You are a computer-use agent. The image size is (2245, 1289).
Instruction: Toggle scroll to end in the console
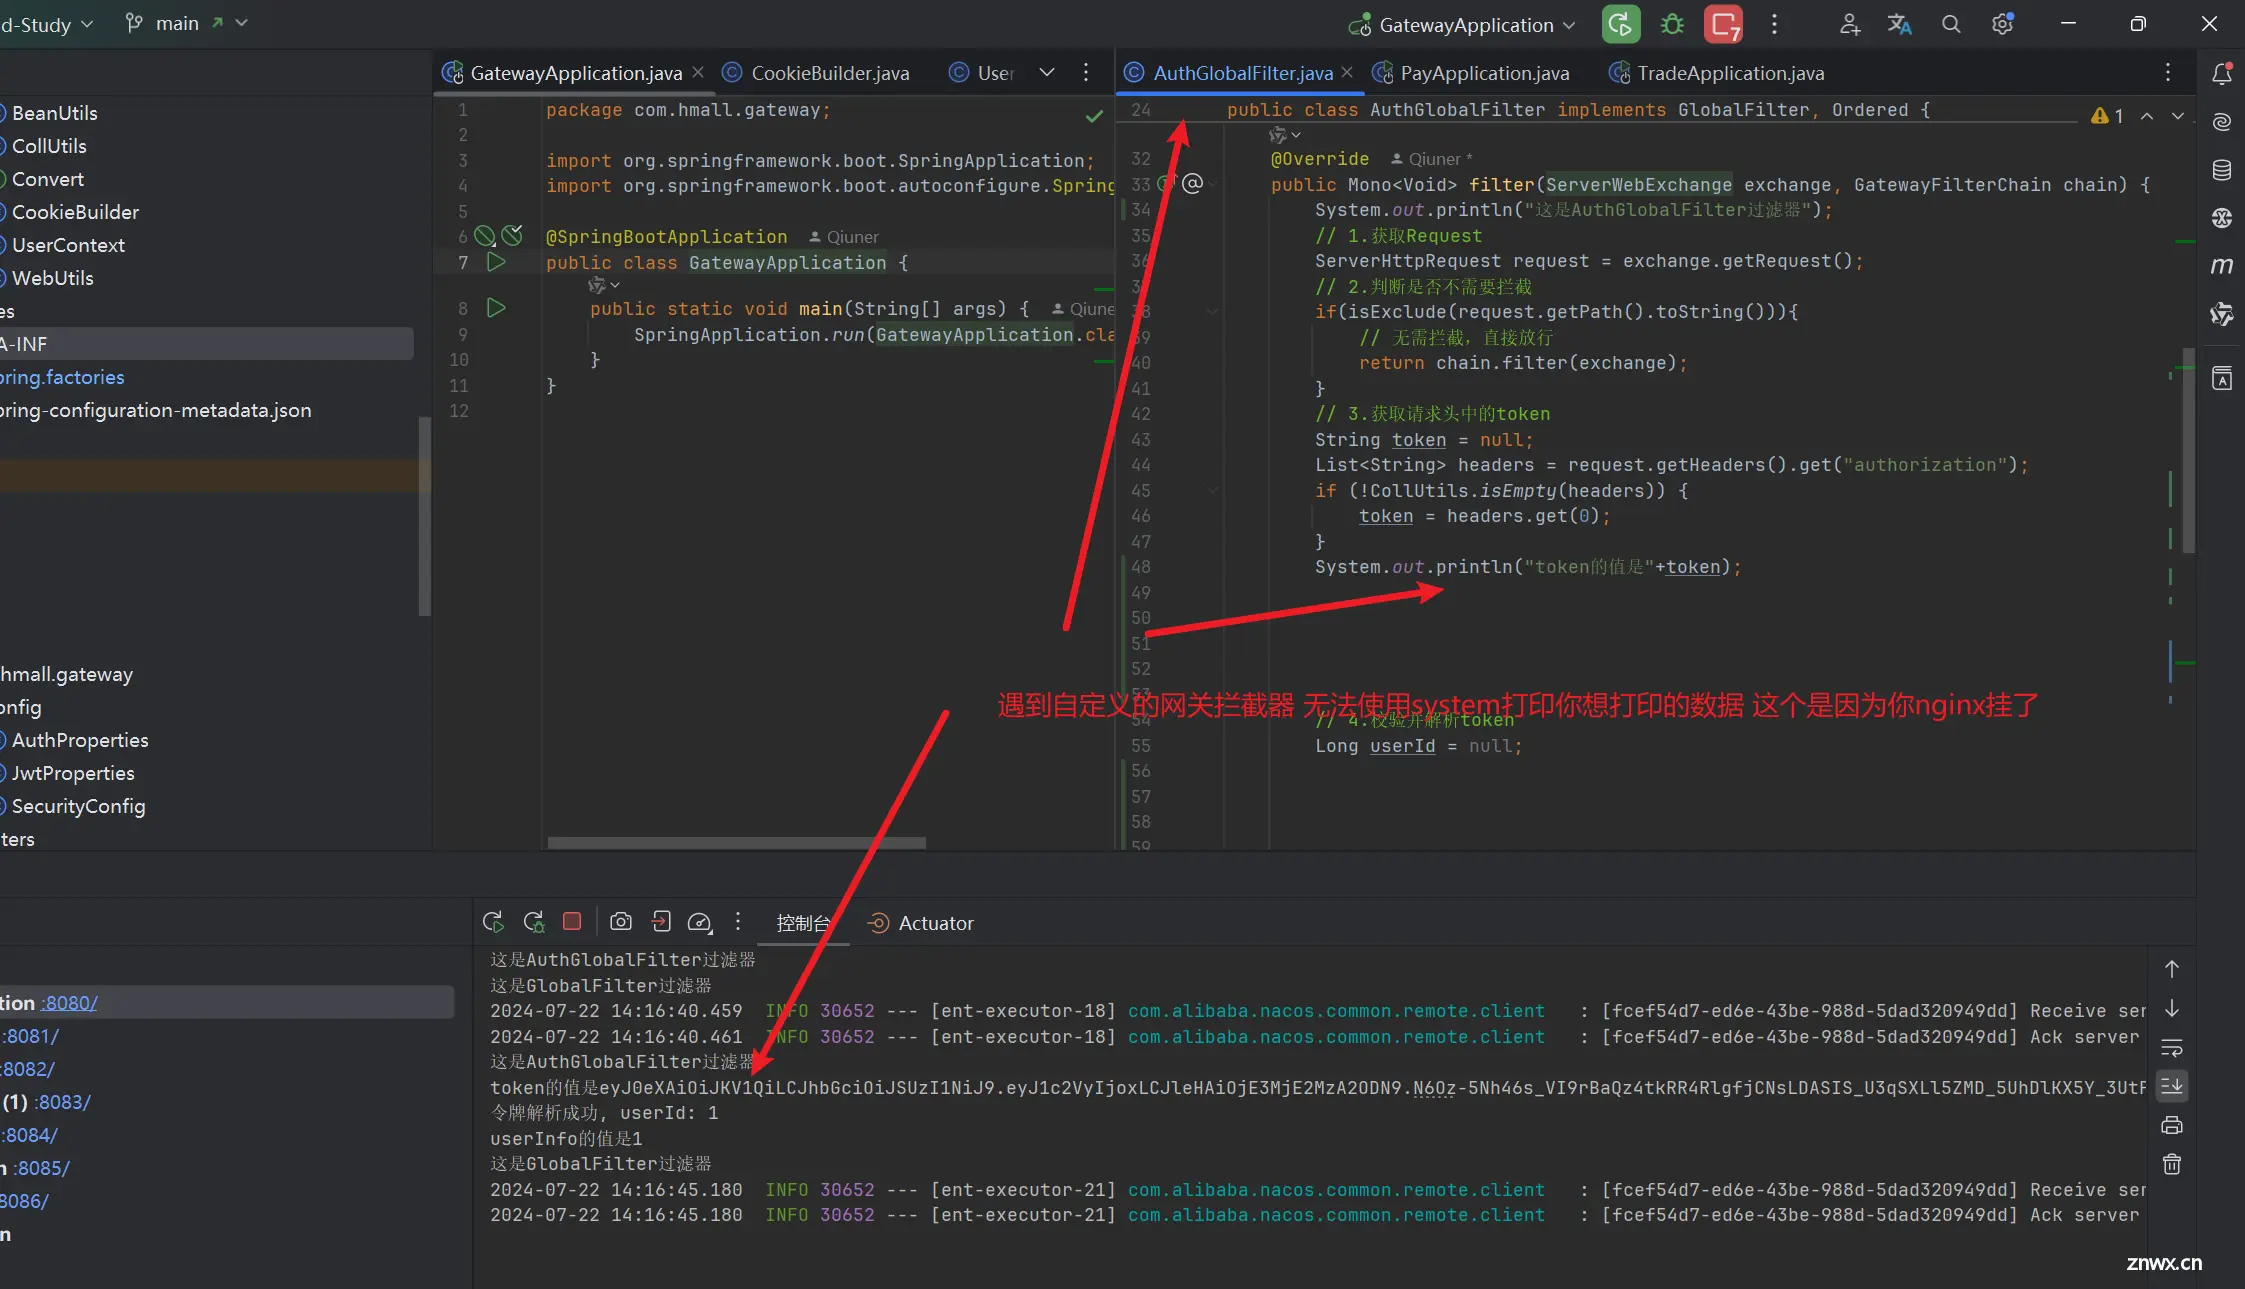pyautogui.click(x=2172, y=1086)
